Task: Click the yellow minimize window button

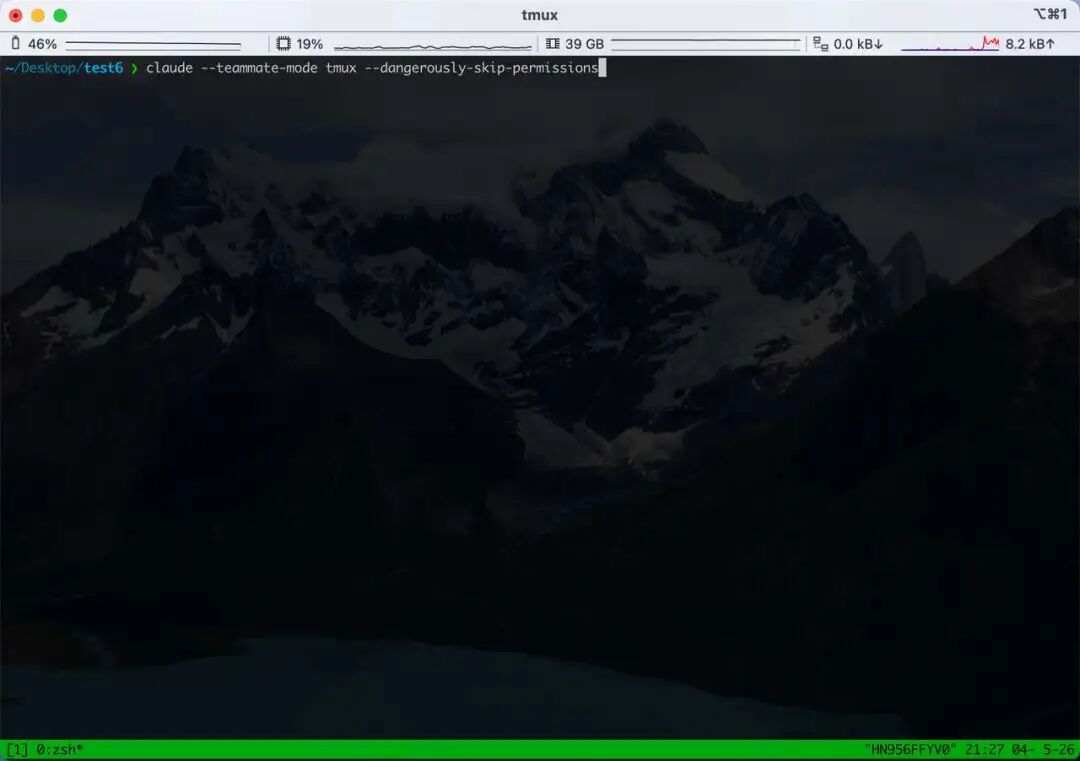Action: (38, 15)
